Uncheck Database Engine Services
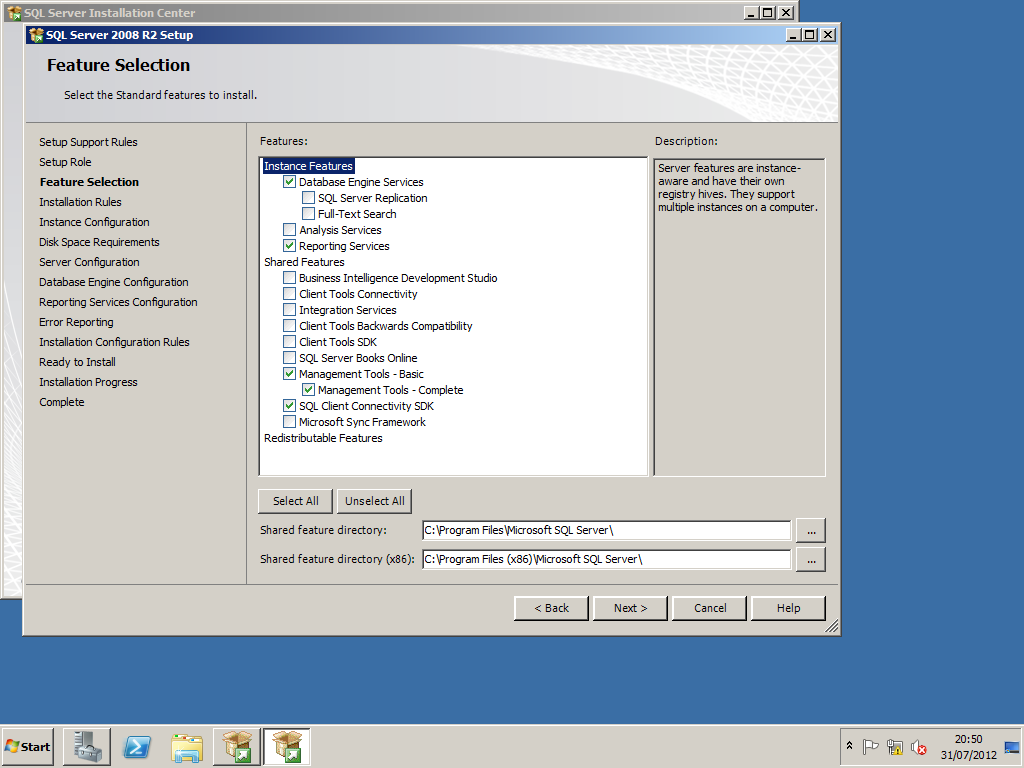 point(289,182)
